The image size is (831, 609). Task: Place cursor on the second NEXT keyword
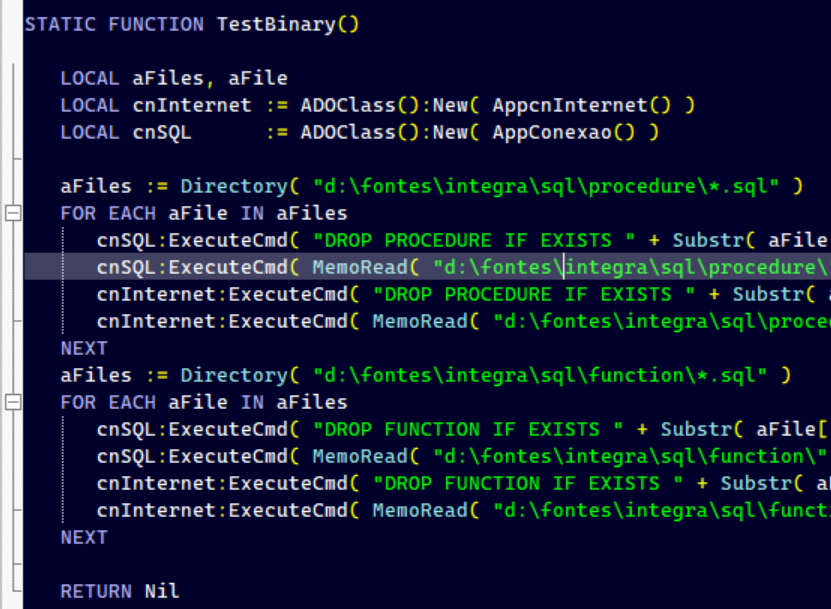pyautogui.click(x=84, y=537)
